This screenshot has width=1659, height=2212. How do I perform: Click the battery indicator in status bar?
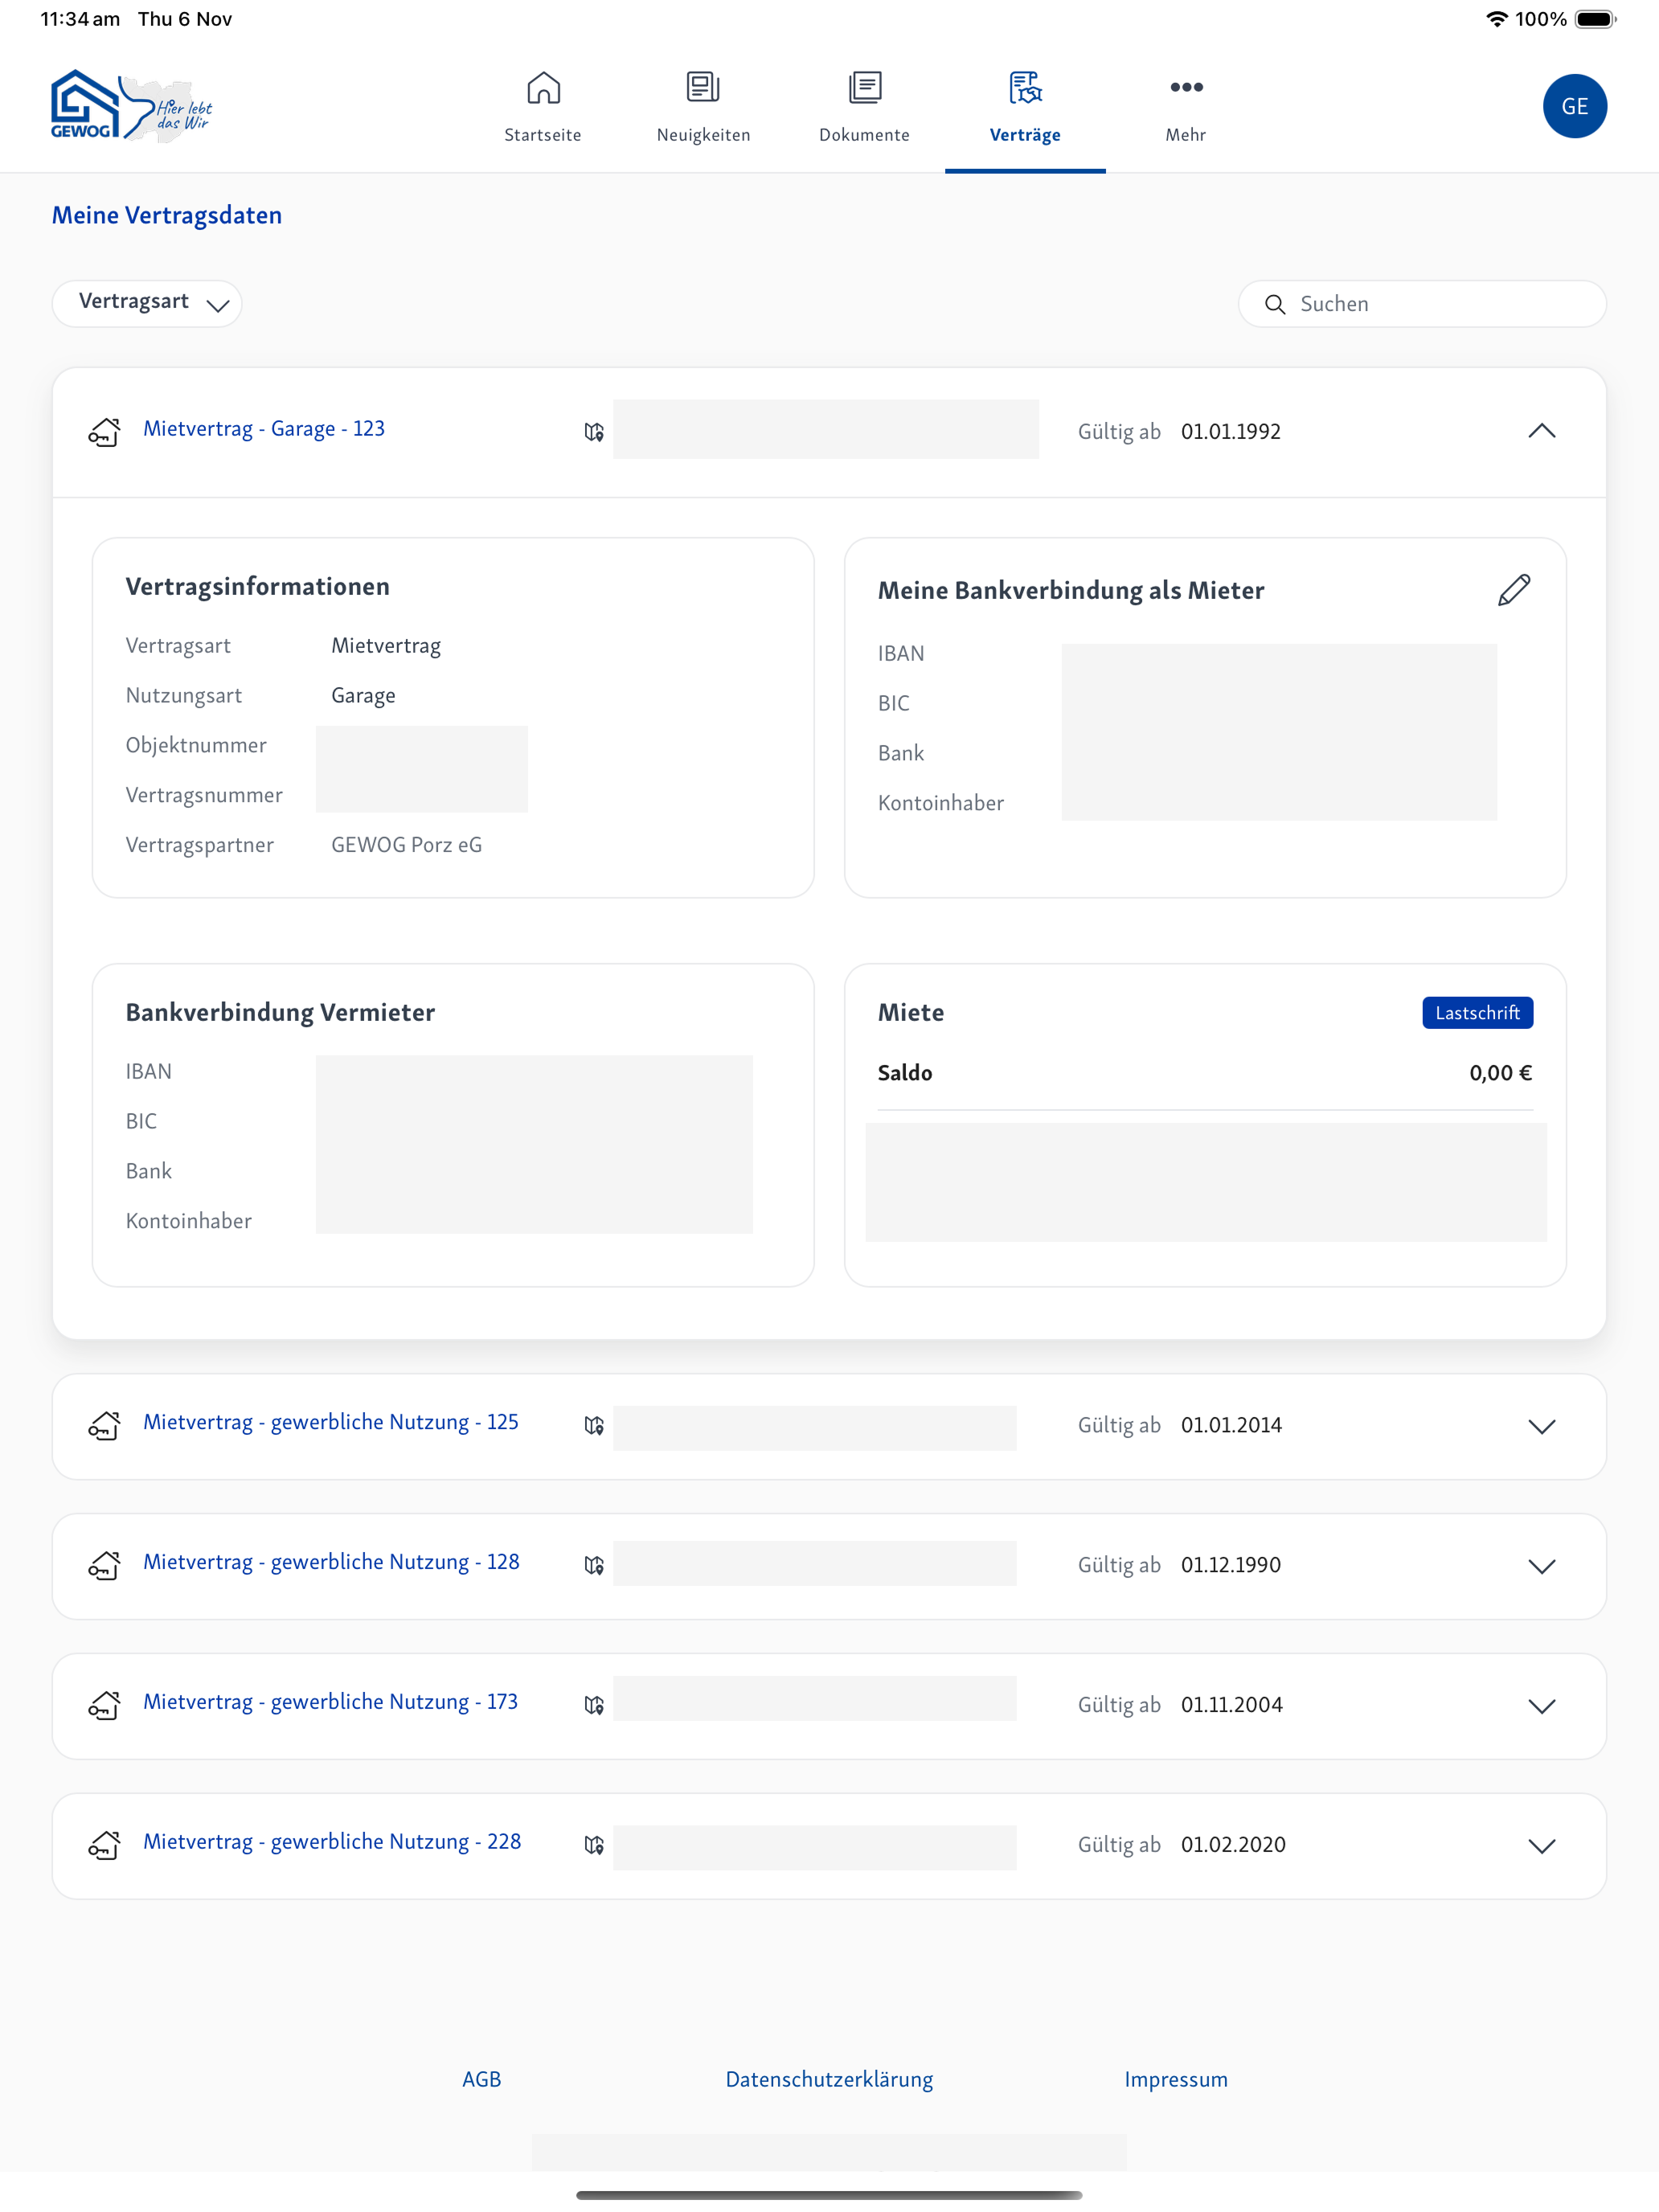[x=1595, y=19]
